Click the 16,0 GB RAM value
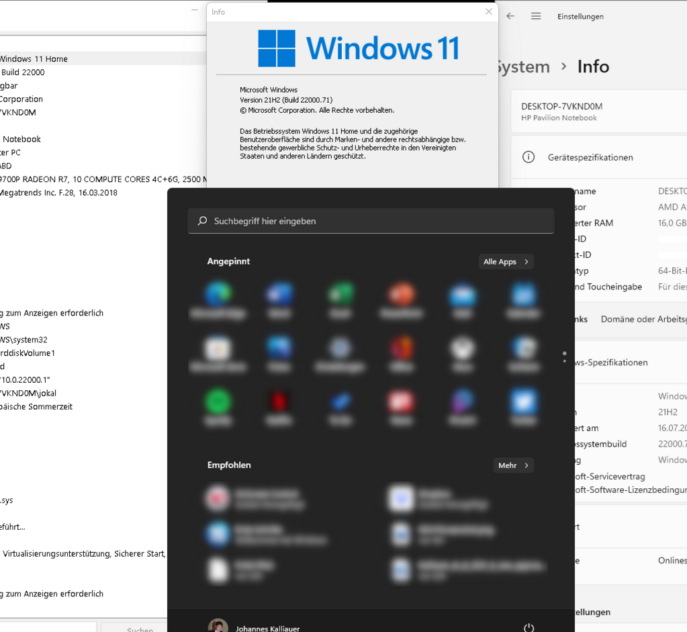 [x=673, y=223]
